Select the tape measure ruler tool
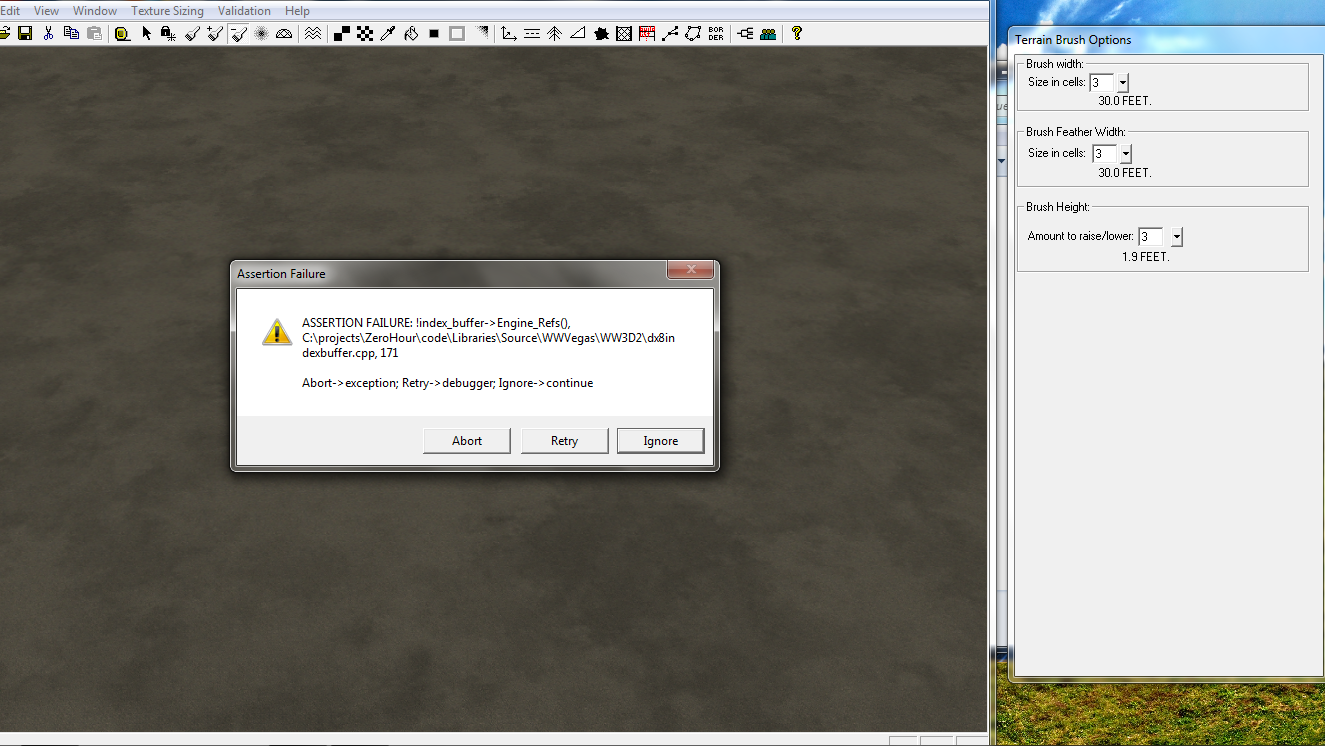The image size is (1325, 746). 122,33
